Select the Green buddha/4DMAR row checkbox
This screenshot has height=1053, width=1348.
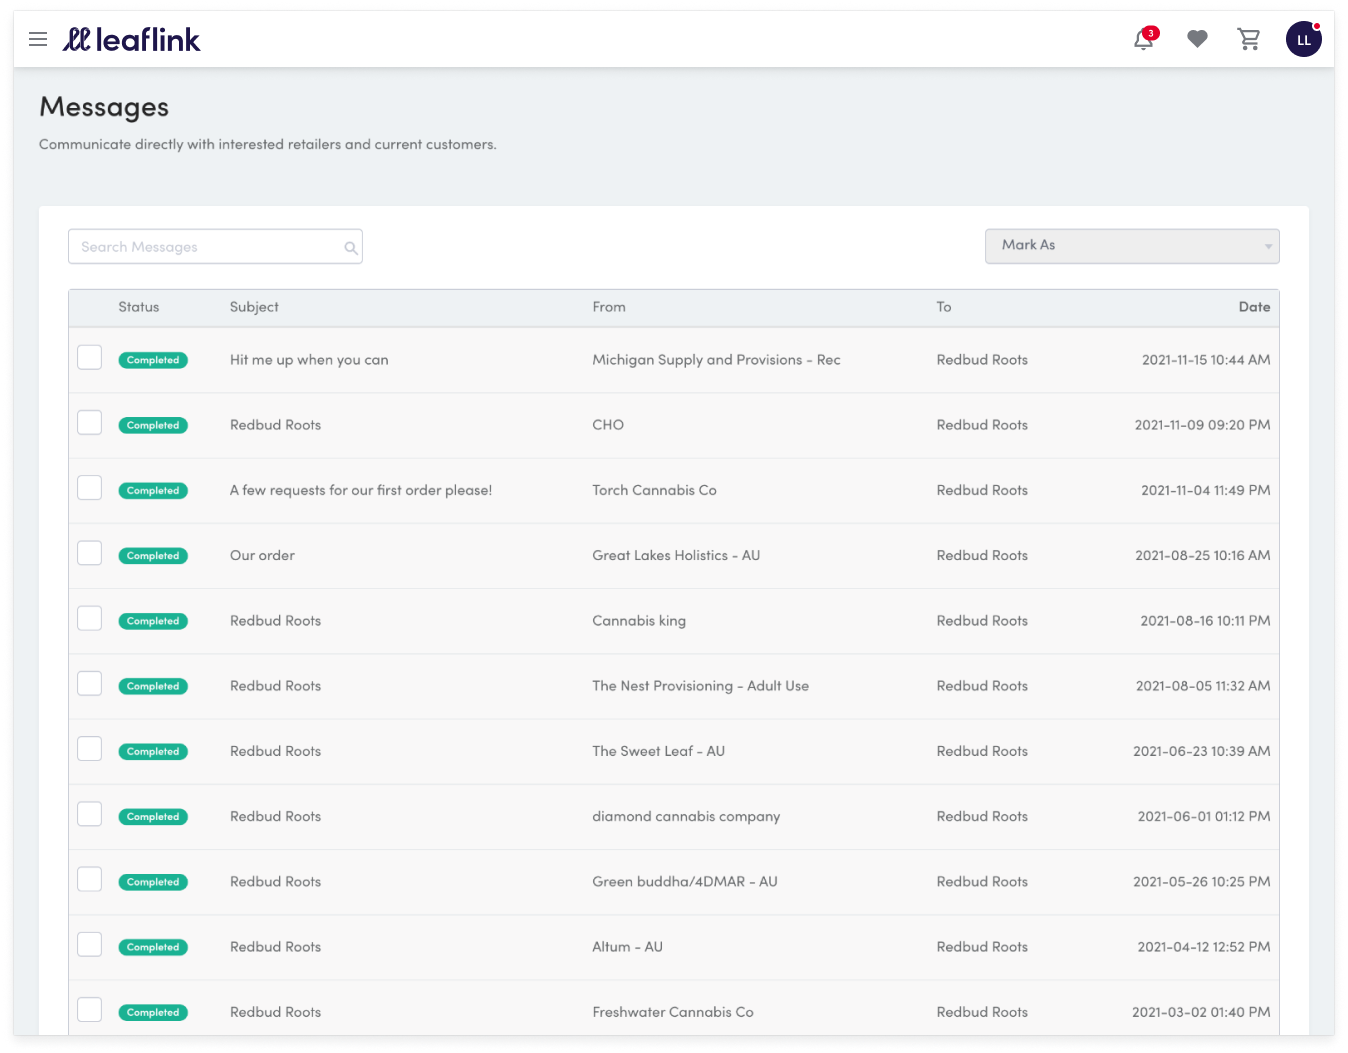(x=90, y=879)
